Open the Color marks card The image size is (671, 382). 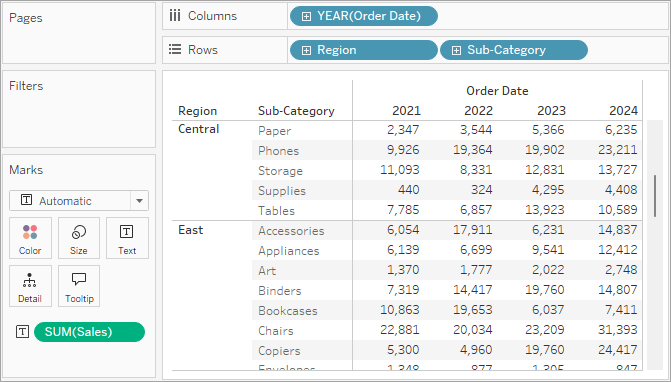tap(30, 238)
